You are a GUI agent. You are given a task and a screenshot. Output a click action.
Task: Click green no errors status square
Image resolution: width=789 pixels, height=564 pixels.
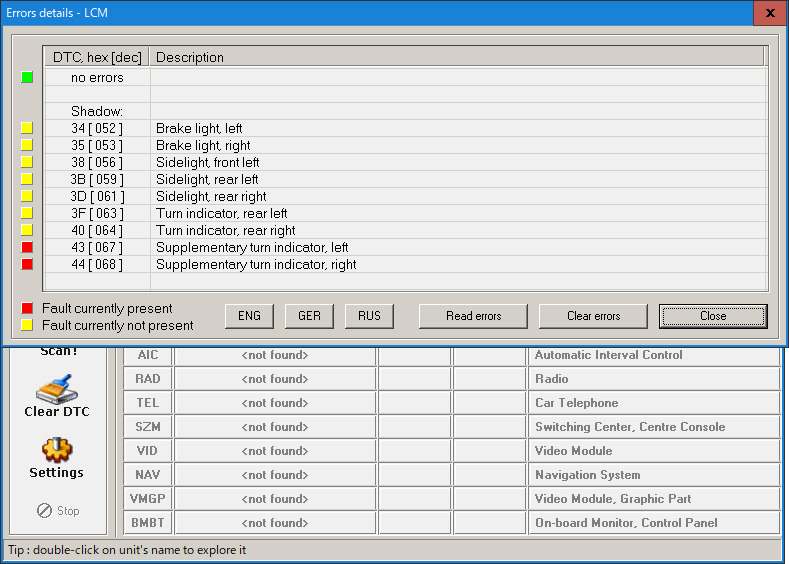click(27, 77)
